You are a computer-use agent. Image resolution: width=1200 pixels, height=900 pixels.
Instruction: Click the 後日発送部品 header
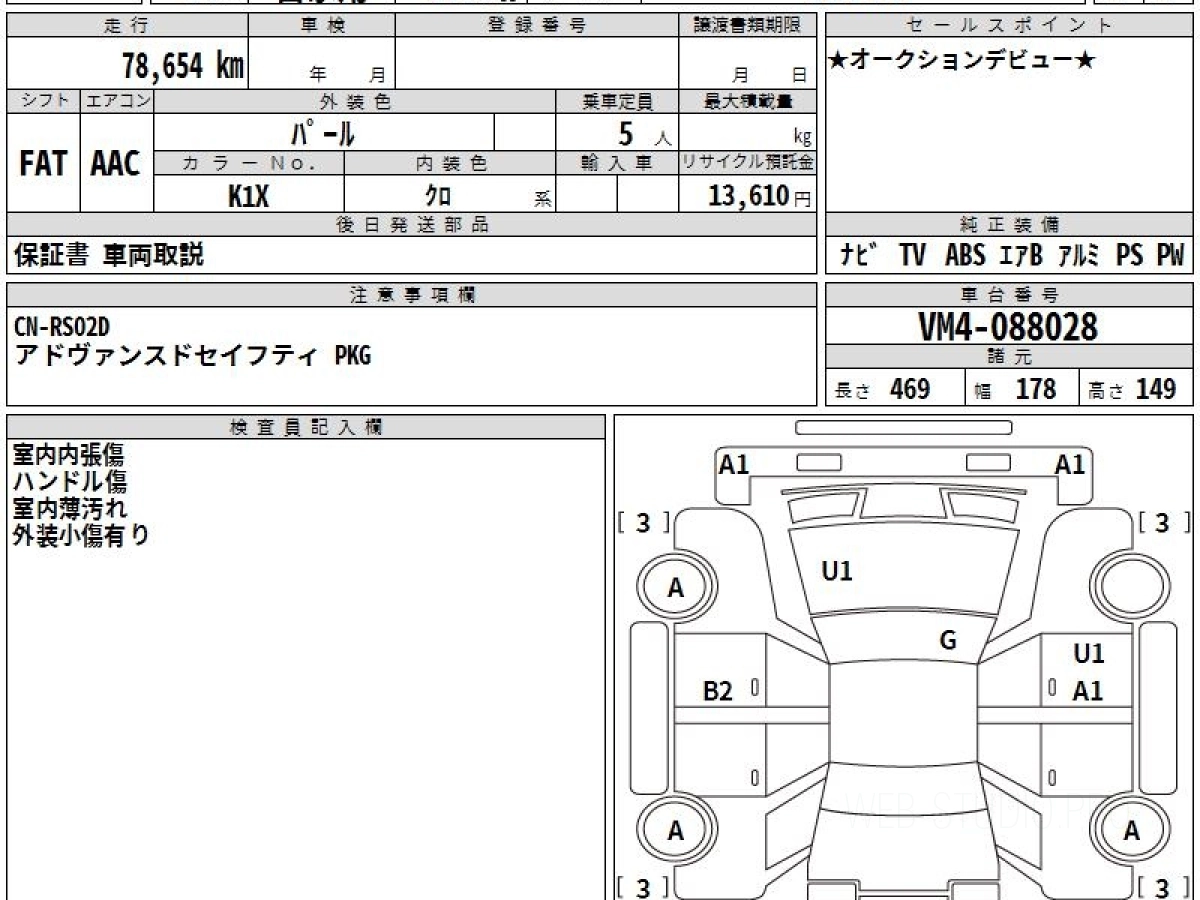pos(411,225)
